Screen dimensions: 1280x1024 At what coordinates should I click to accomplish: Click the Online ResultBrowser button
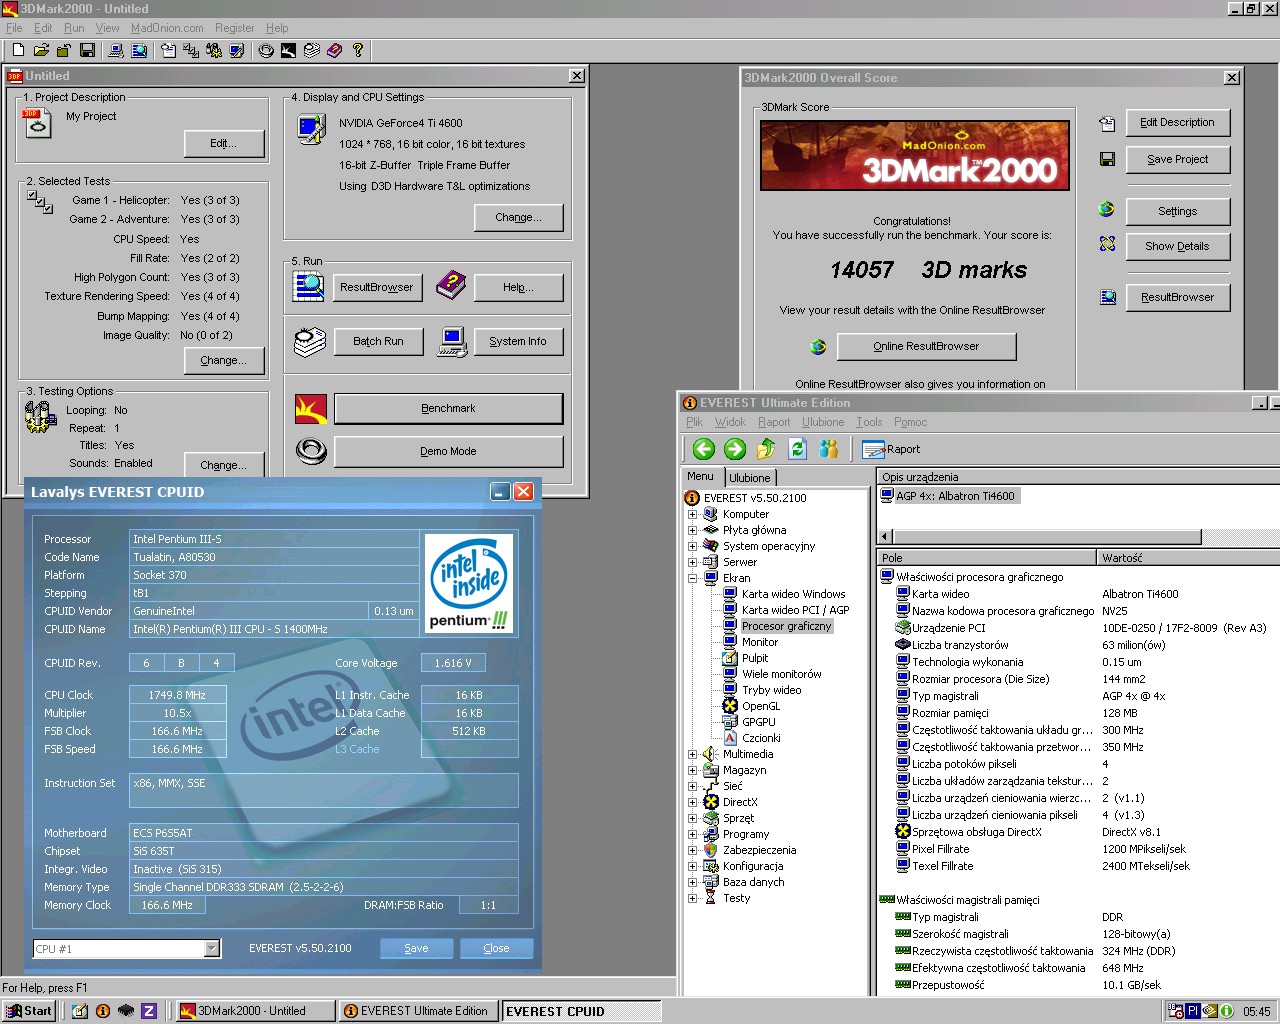tap(926, 346)
